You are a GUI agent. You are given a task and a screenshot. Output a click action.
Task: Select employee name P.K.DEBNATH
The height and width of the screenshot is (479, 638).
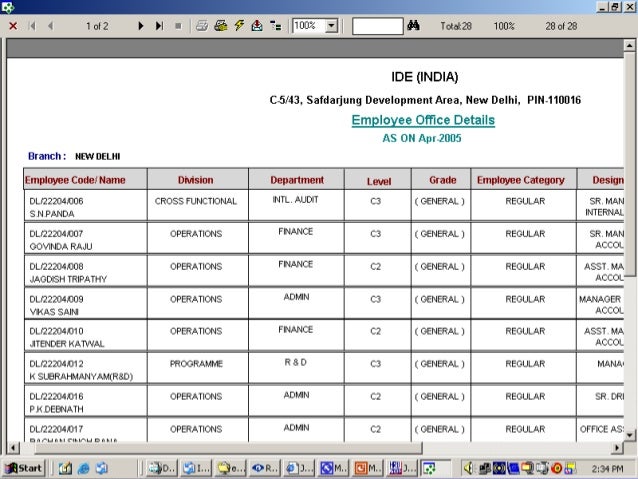click(x=57, y=409)
